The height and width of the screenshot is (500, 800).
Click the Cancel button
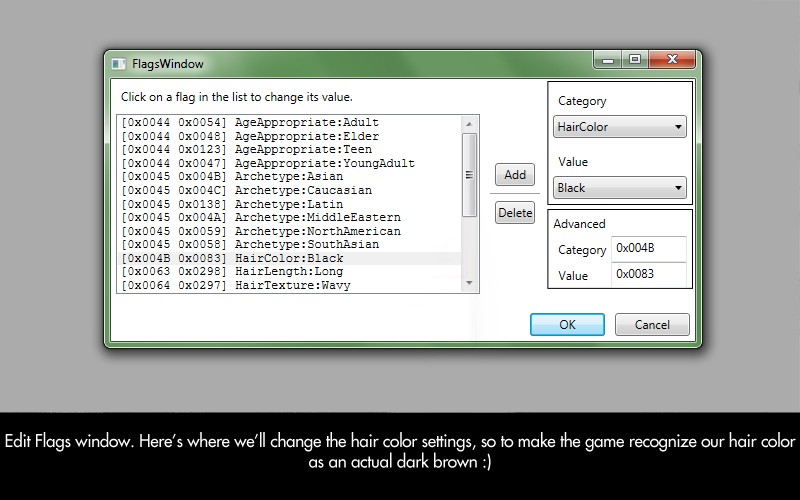click(x=652, y=324)
